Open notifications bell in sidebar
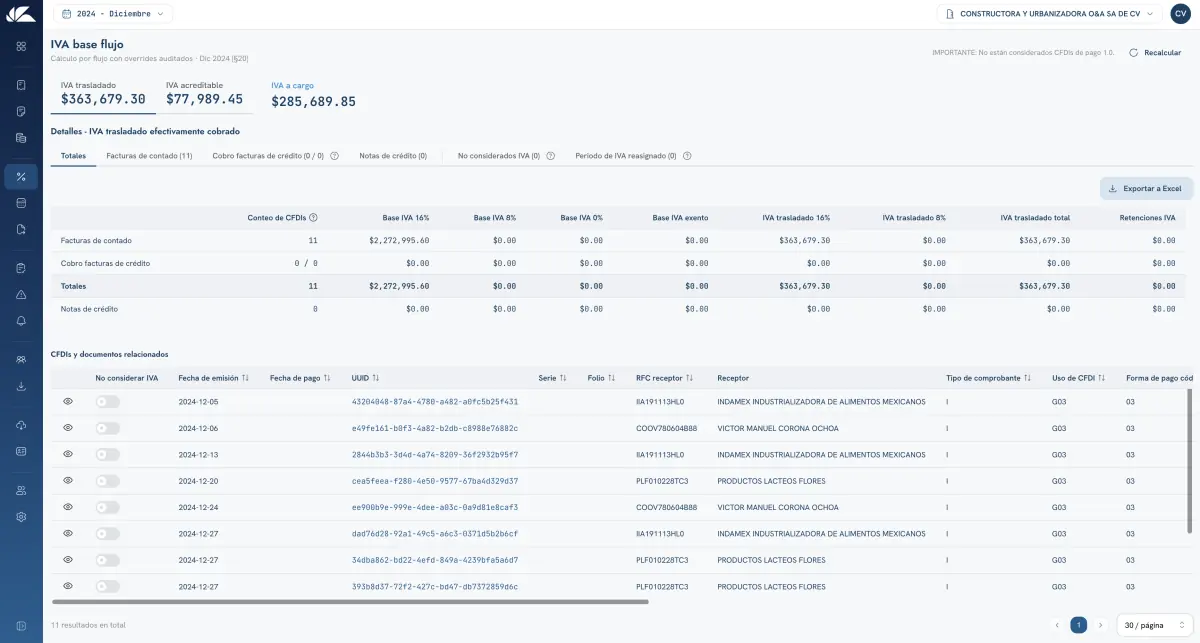The image size is (1200, 643). [21, 321]
